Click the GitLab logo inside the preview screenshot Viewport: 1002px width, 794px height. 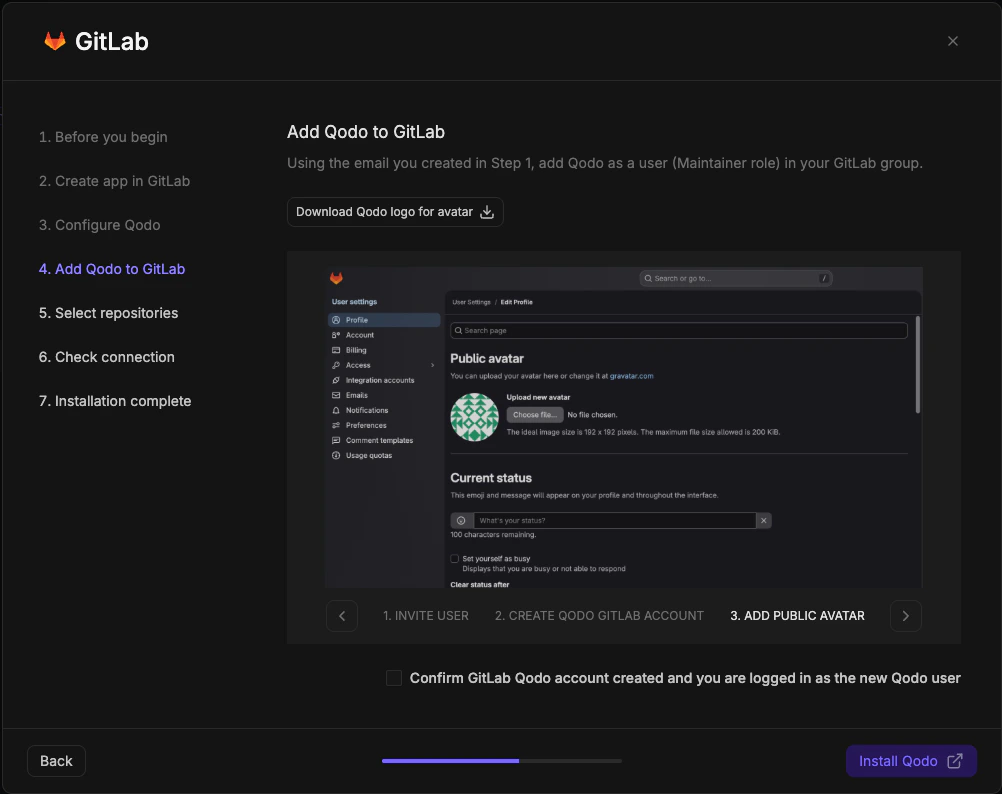click(336, 278)
